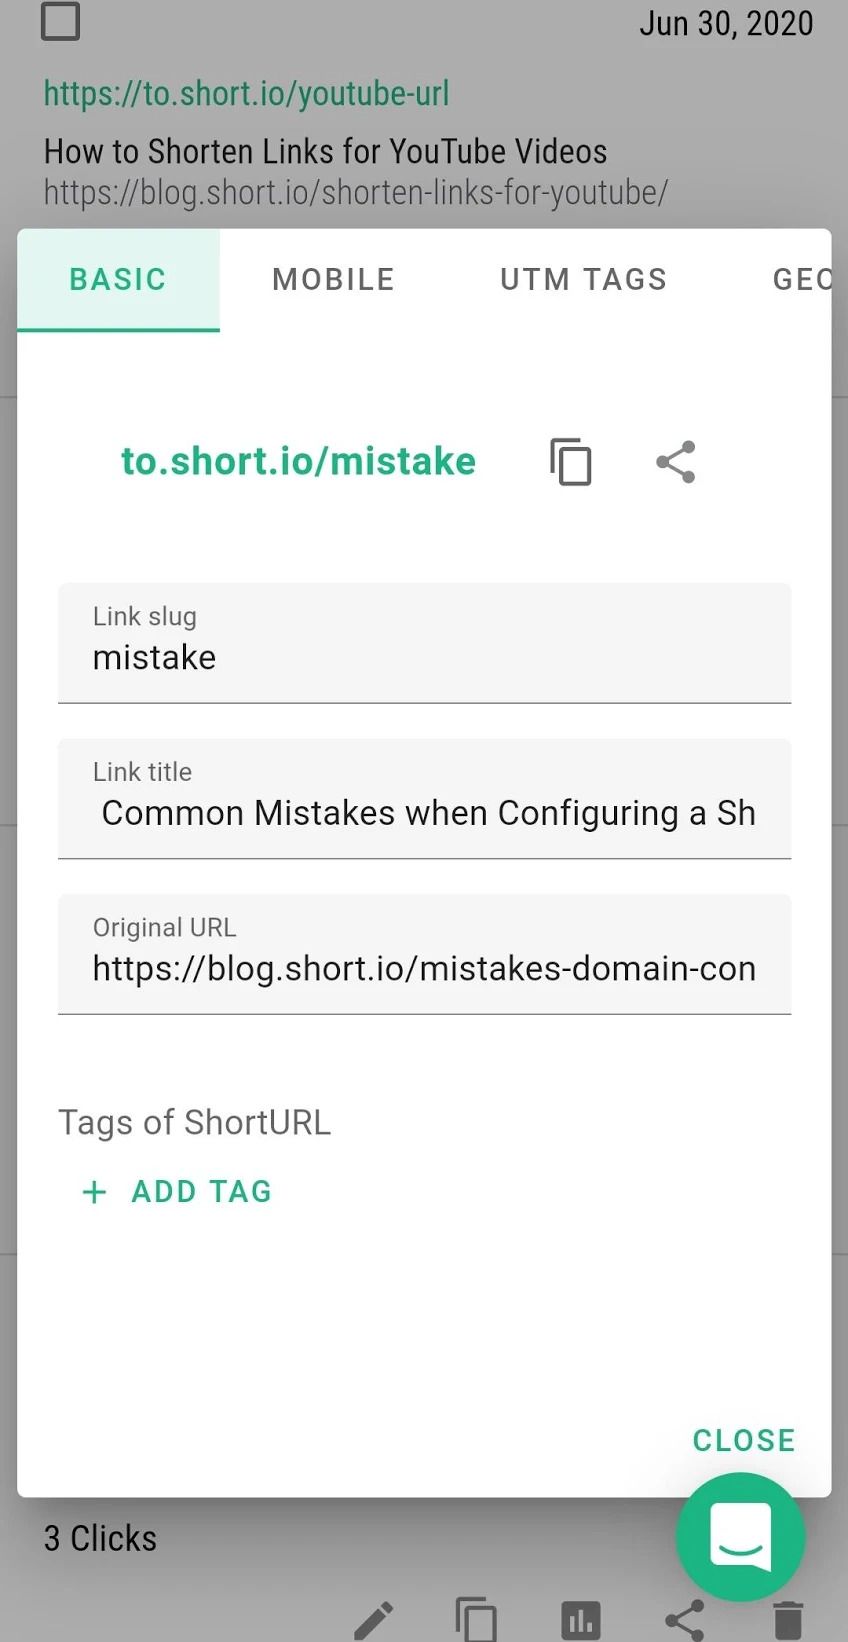The height and width of the screenshot is (1642, 848).
Task: Switch to the MOBILE tab
Action: [333, 279]
